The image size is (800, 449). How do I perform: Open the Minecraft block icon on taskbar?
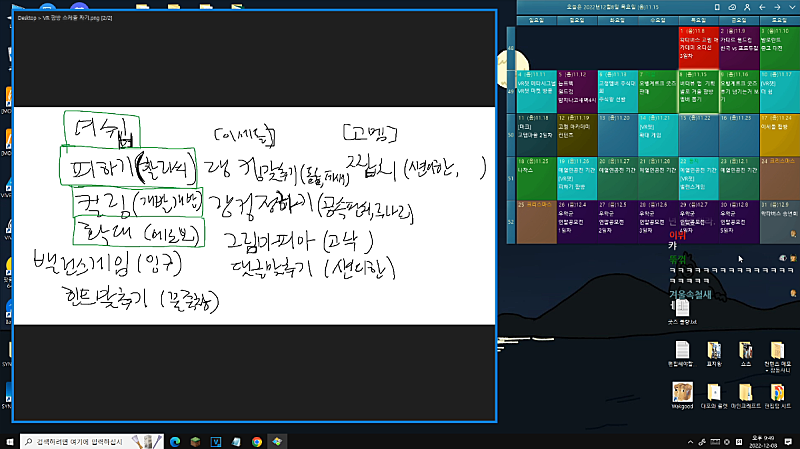tap(195, 441)
